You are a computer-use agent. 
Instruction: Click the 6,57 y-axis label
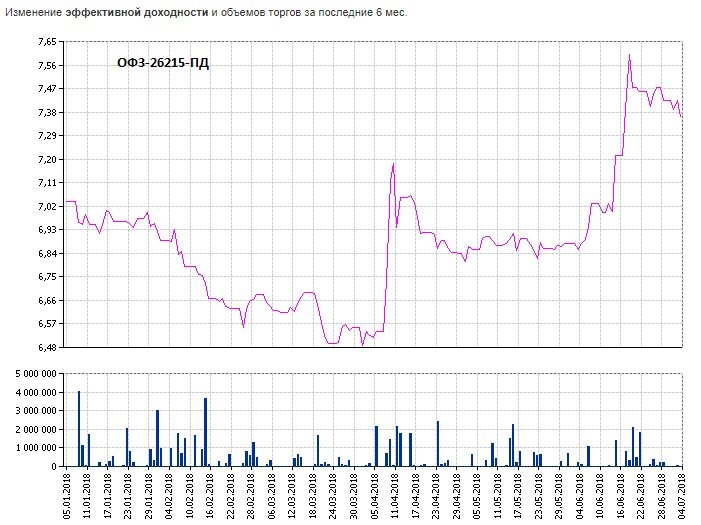coord(47,324)
